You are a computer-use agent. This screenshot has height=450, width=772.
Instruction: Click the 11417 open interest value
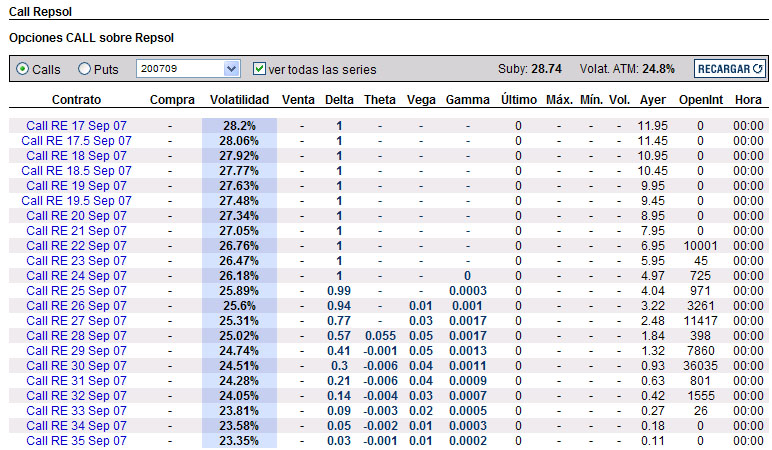coord(701,321)
